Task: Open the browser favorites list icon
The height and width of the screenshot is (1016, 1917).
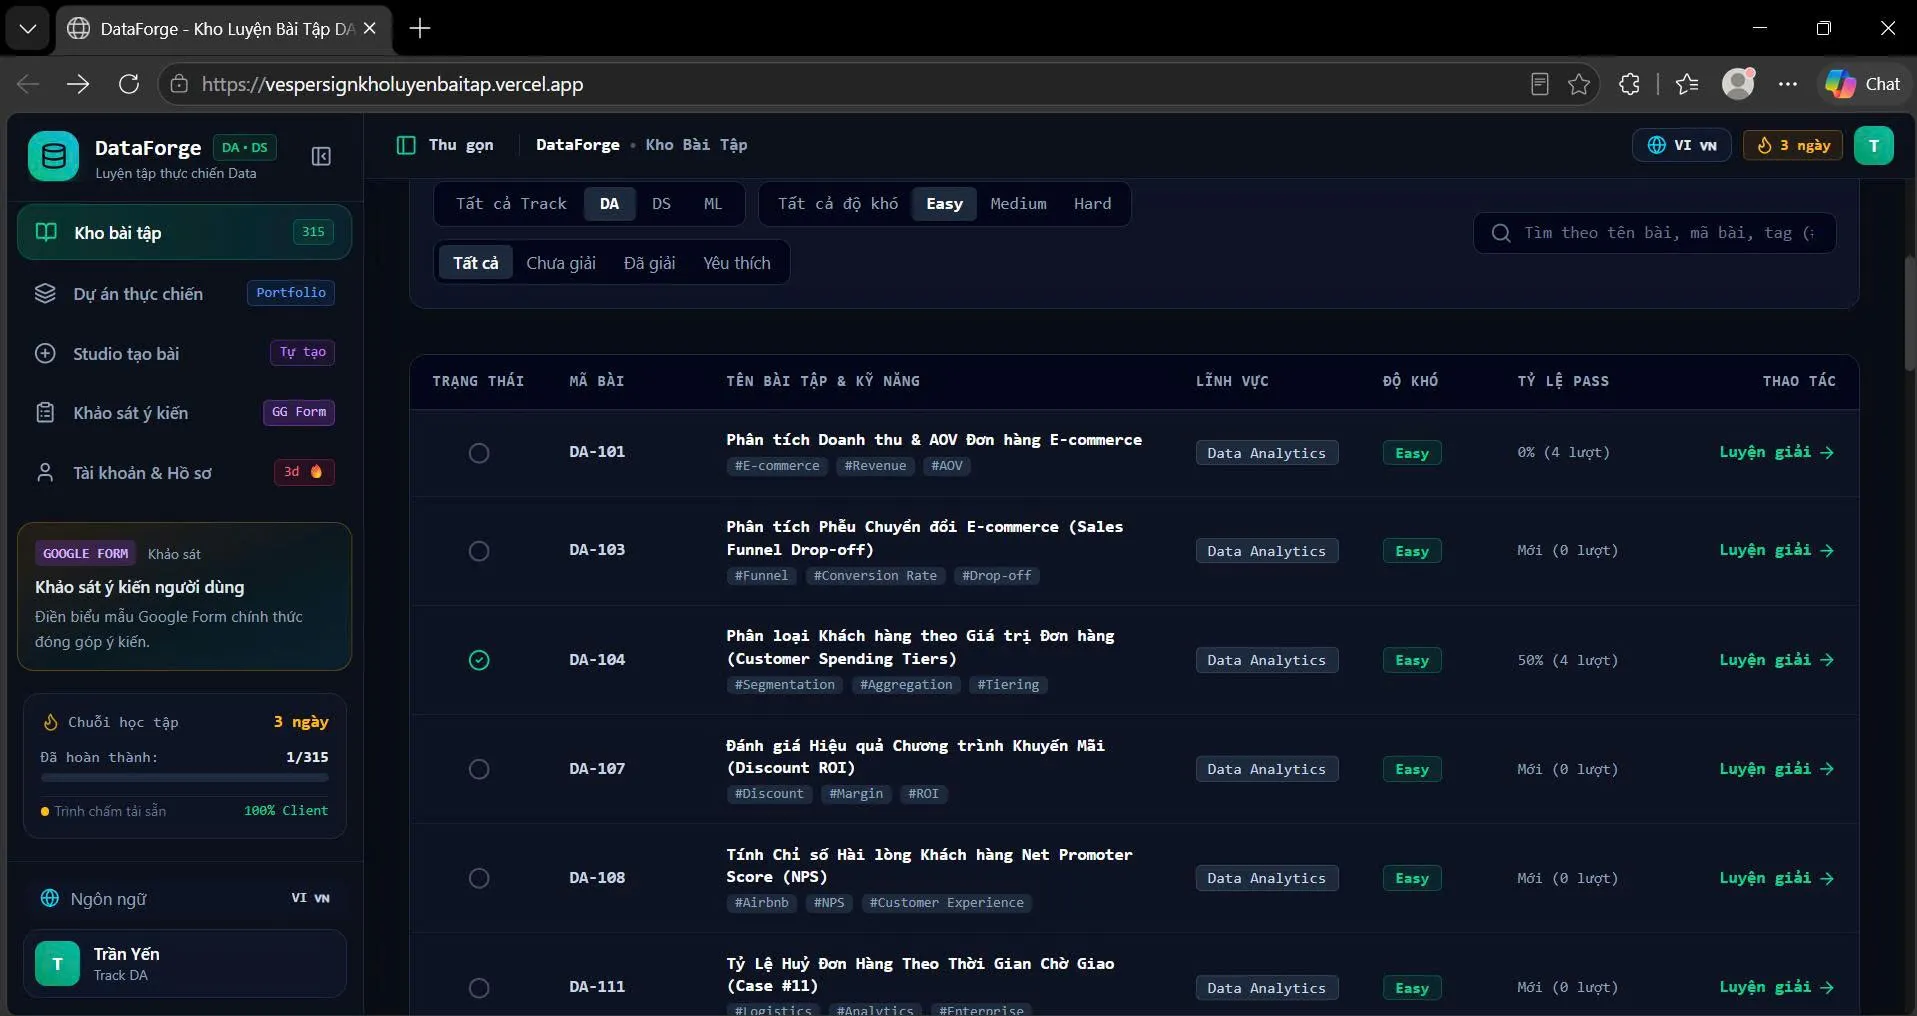Action: (1687, 84)
